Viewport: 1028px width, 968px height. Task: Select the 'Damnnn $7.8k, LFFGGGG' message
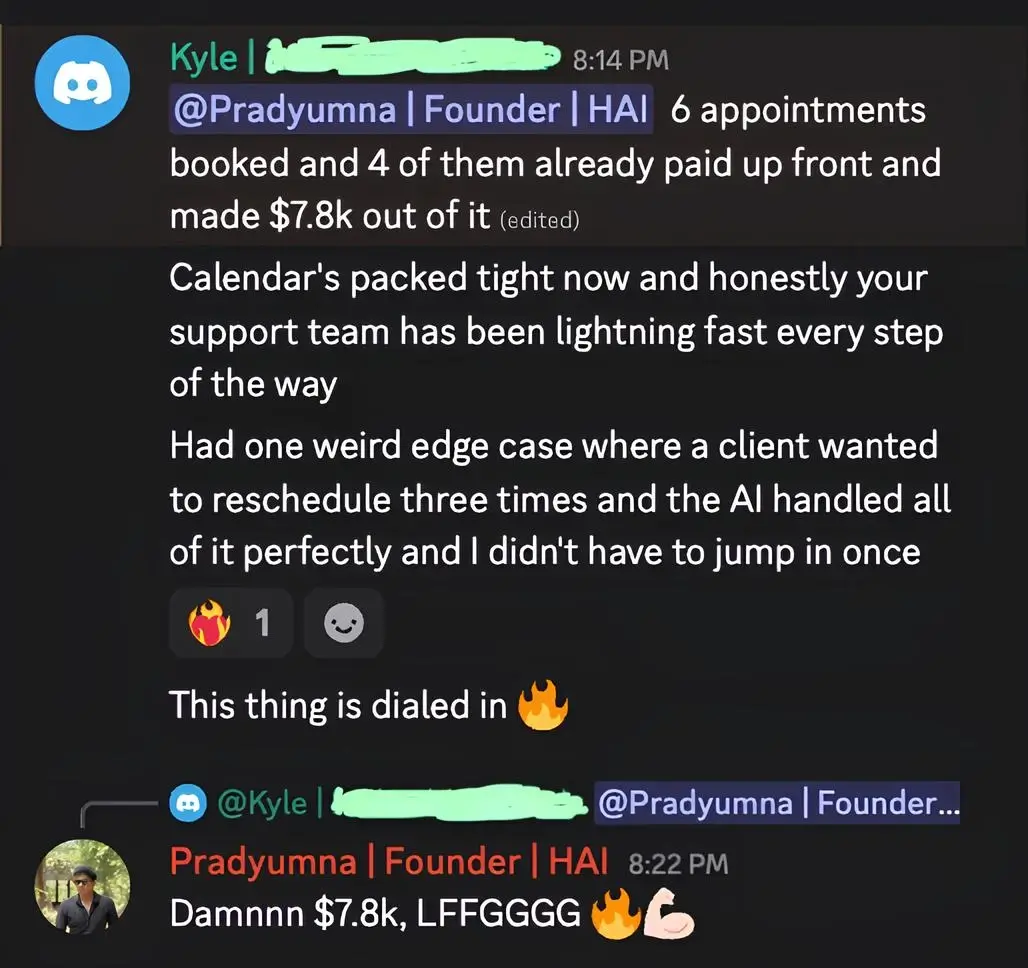[x=432, y=914]
